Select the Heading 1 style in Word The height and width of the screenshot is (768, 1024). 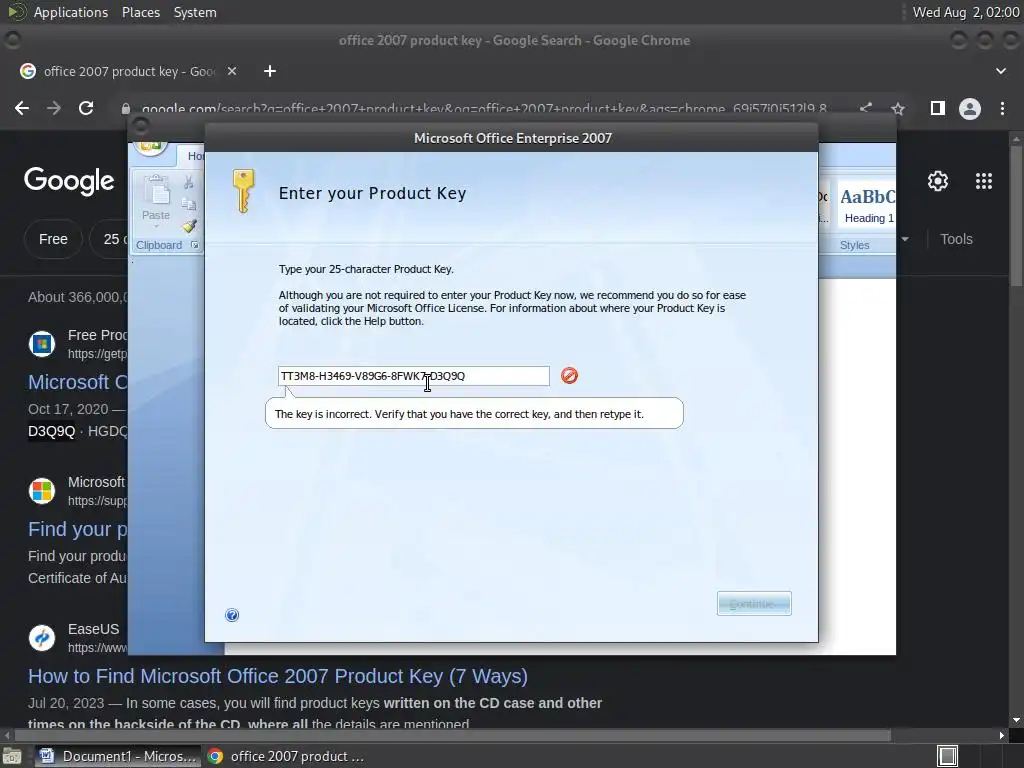pos(867,206)
